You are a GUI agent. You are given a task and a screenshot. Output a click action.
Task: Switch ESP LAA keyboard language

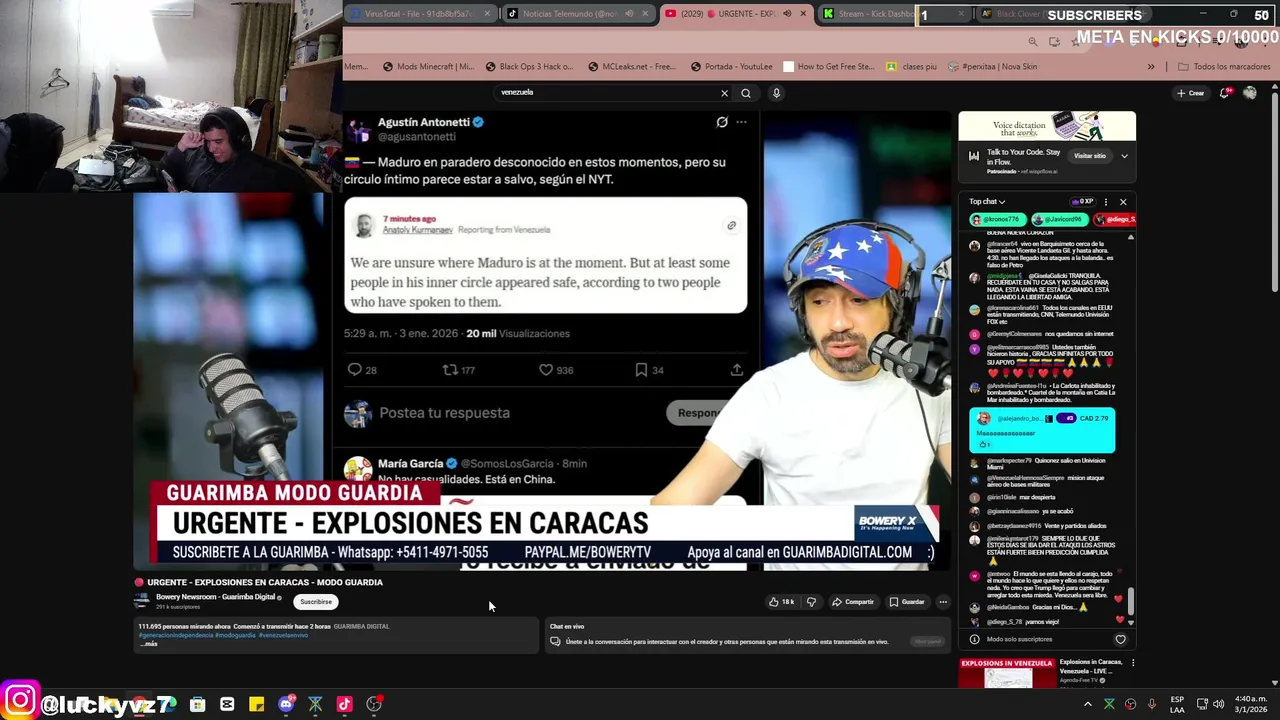pos(1177,704)
